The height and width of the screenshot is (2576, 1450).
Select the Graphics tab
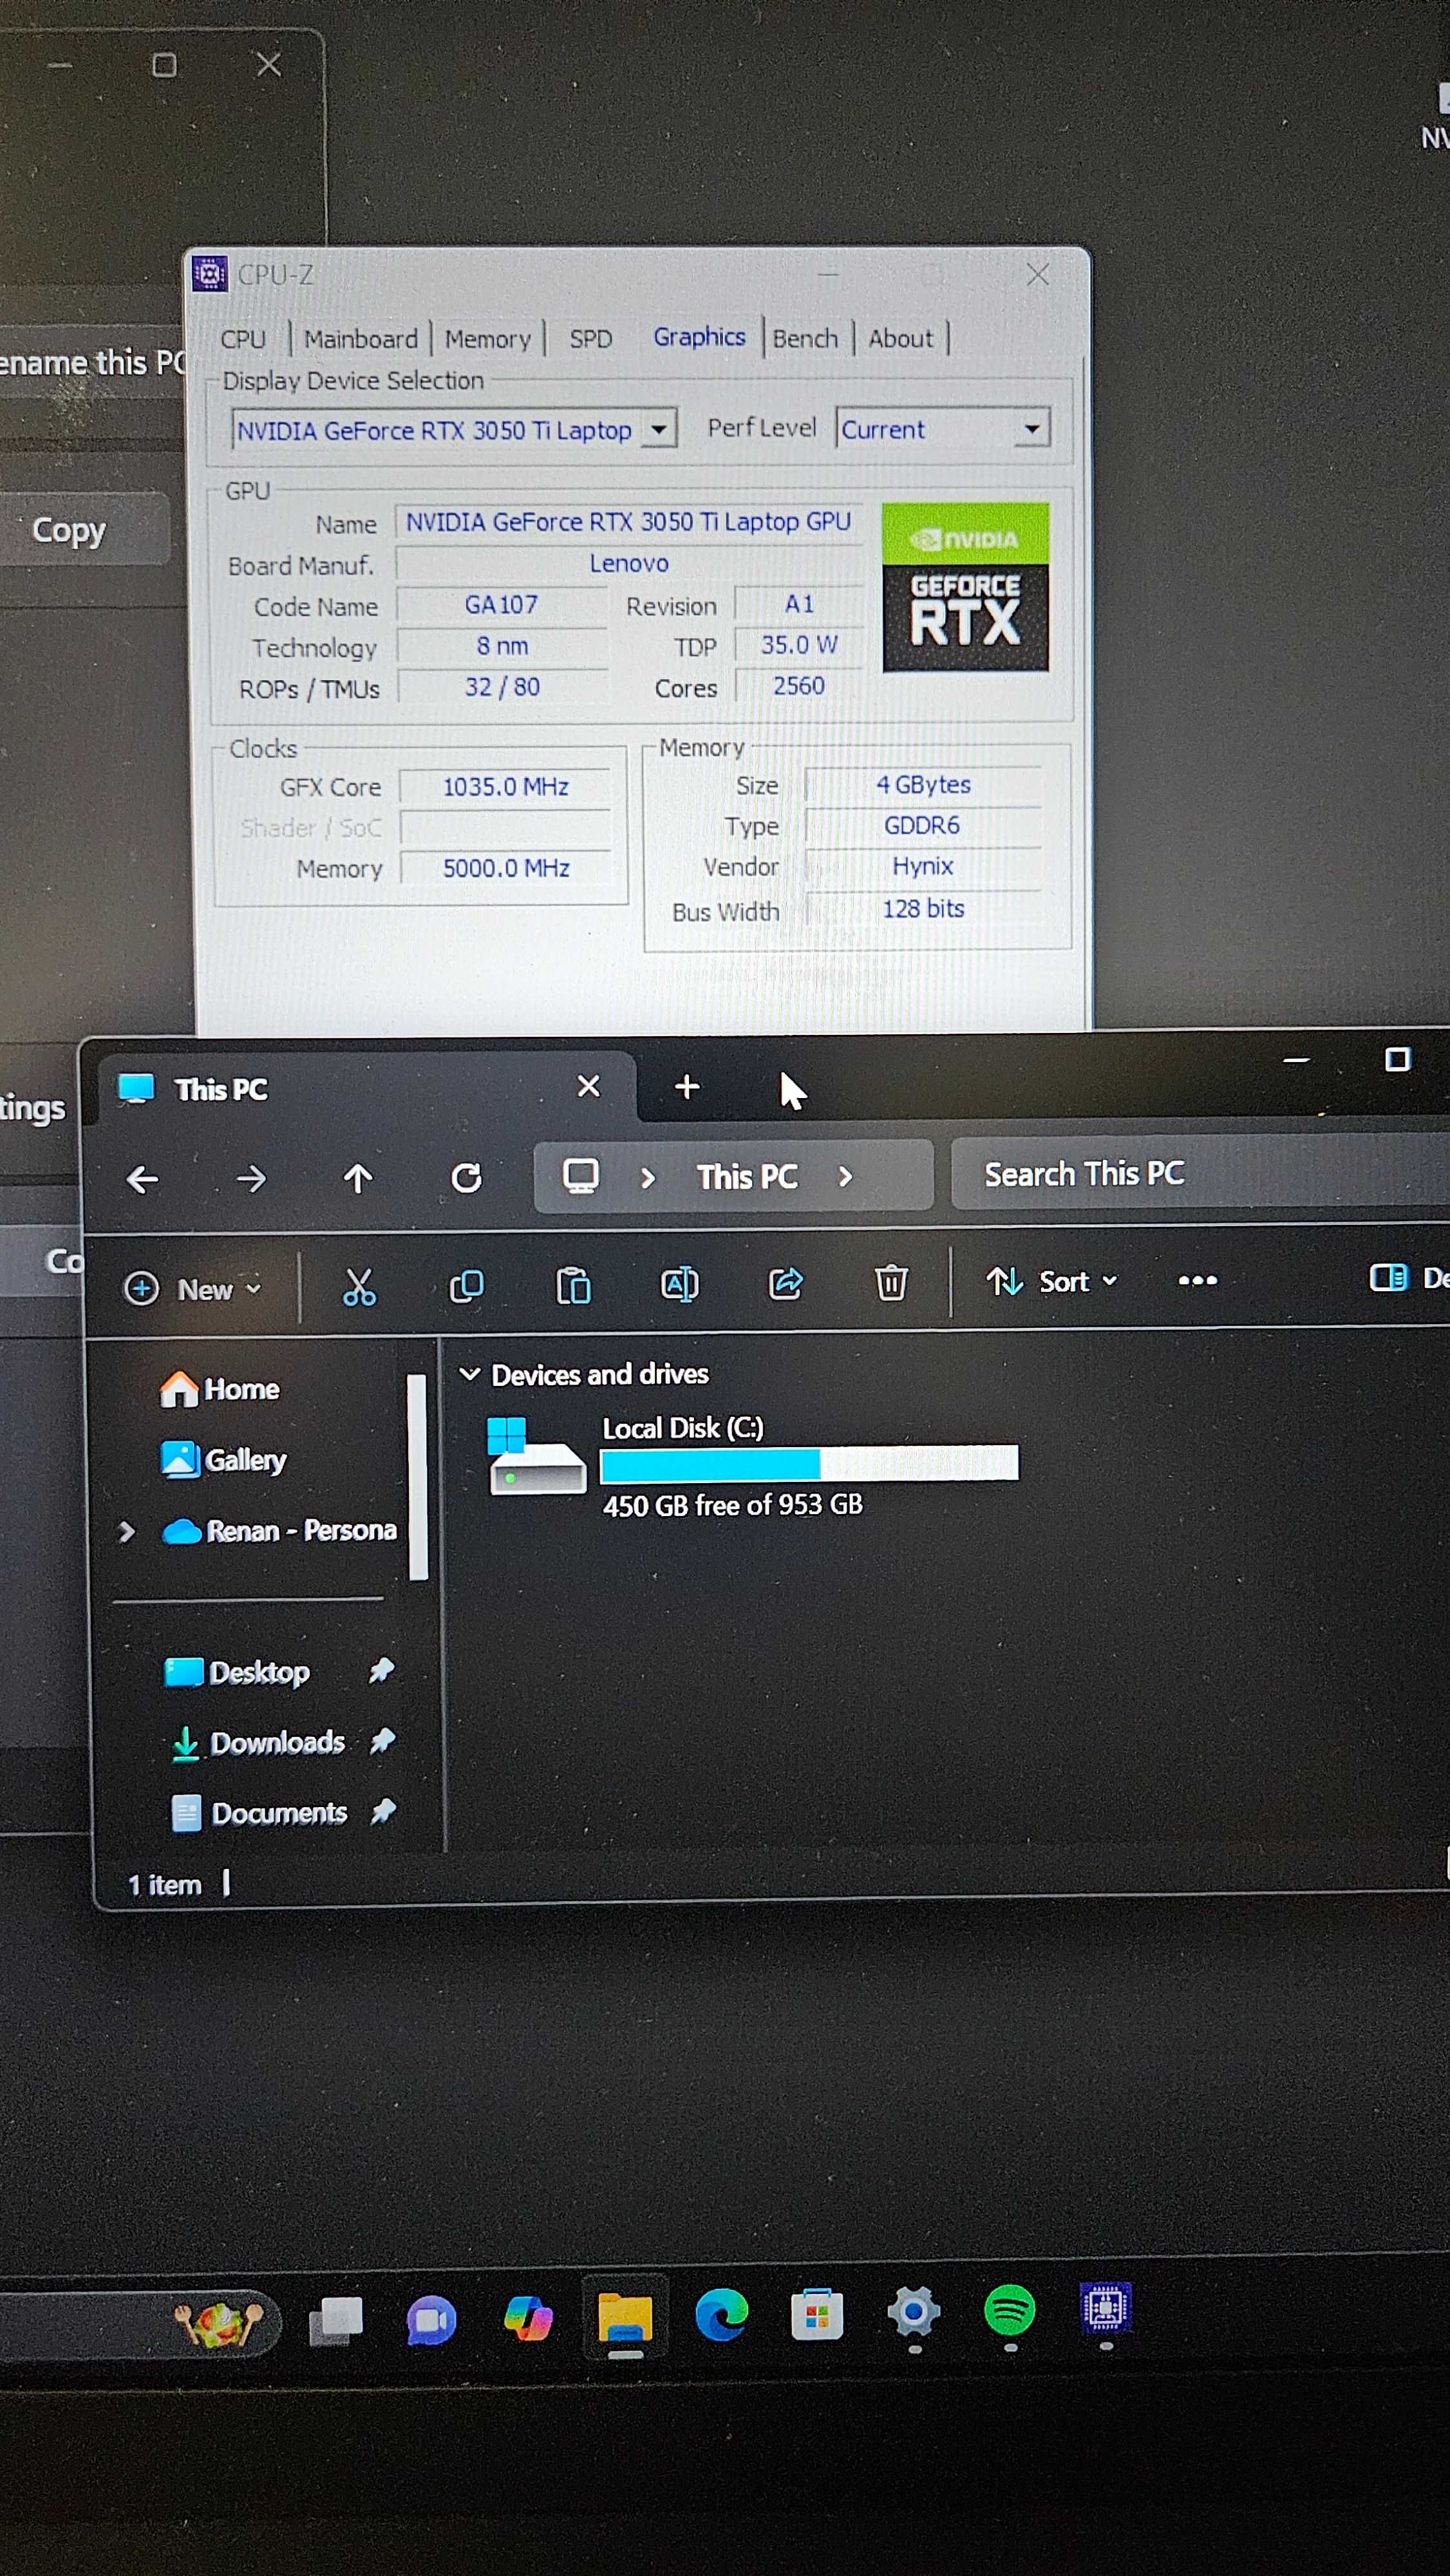click(x=699, y=337)
